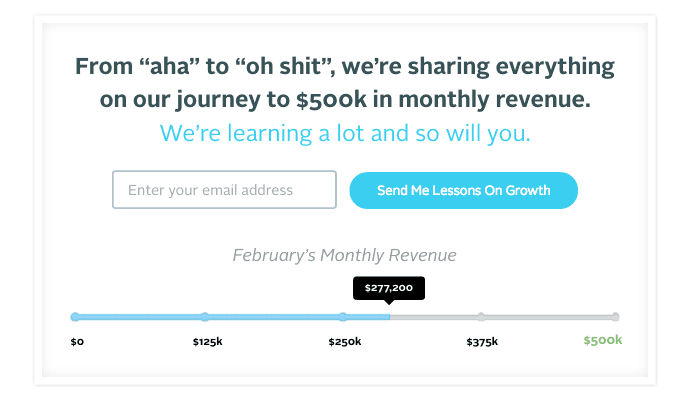Click the gray unfilled section between $375k and $500k

pos(548,317)
